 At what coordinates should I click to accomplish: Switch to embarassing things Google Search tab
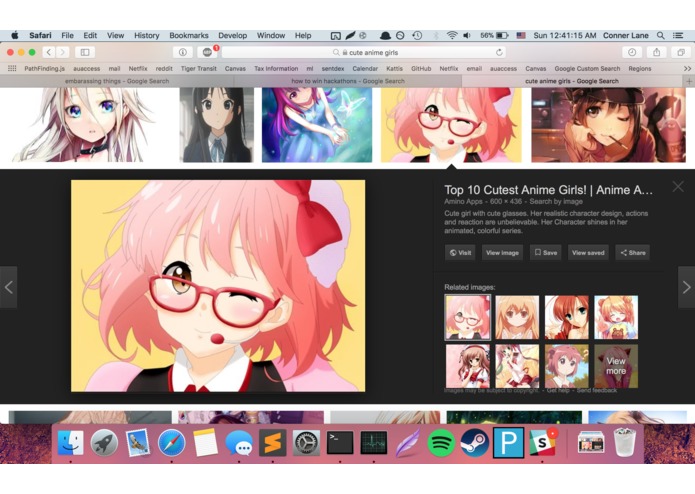(117, 81)
